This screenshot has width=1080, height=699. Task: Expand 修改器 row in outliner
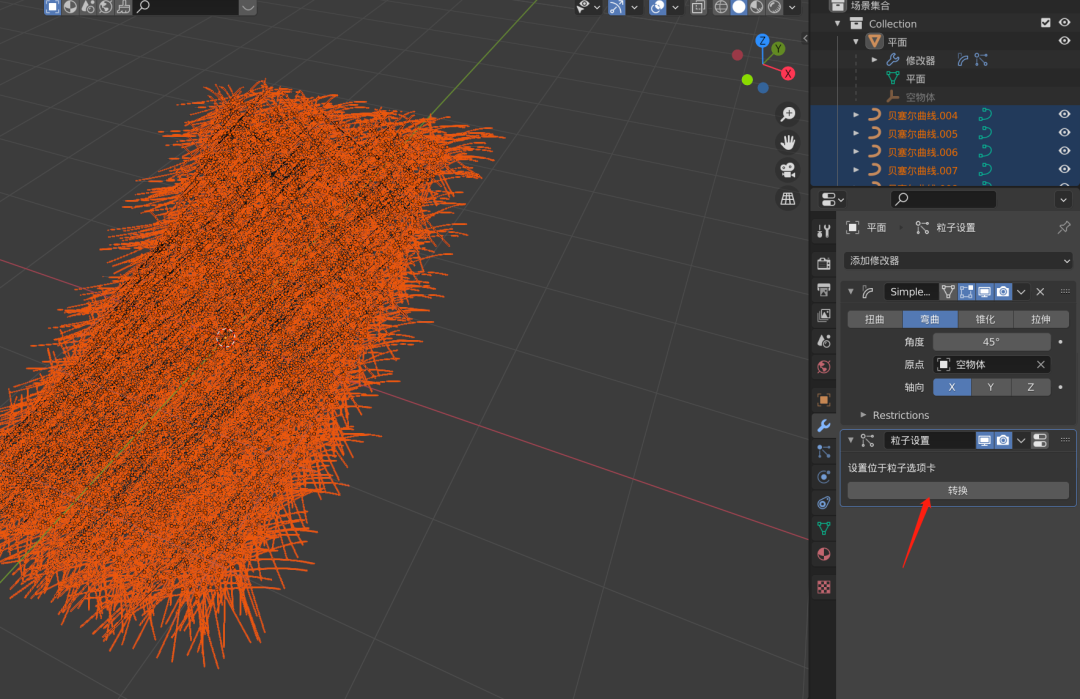point(874,60)
